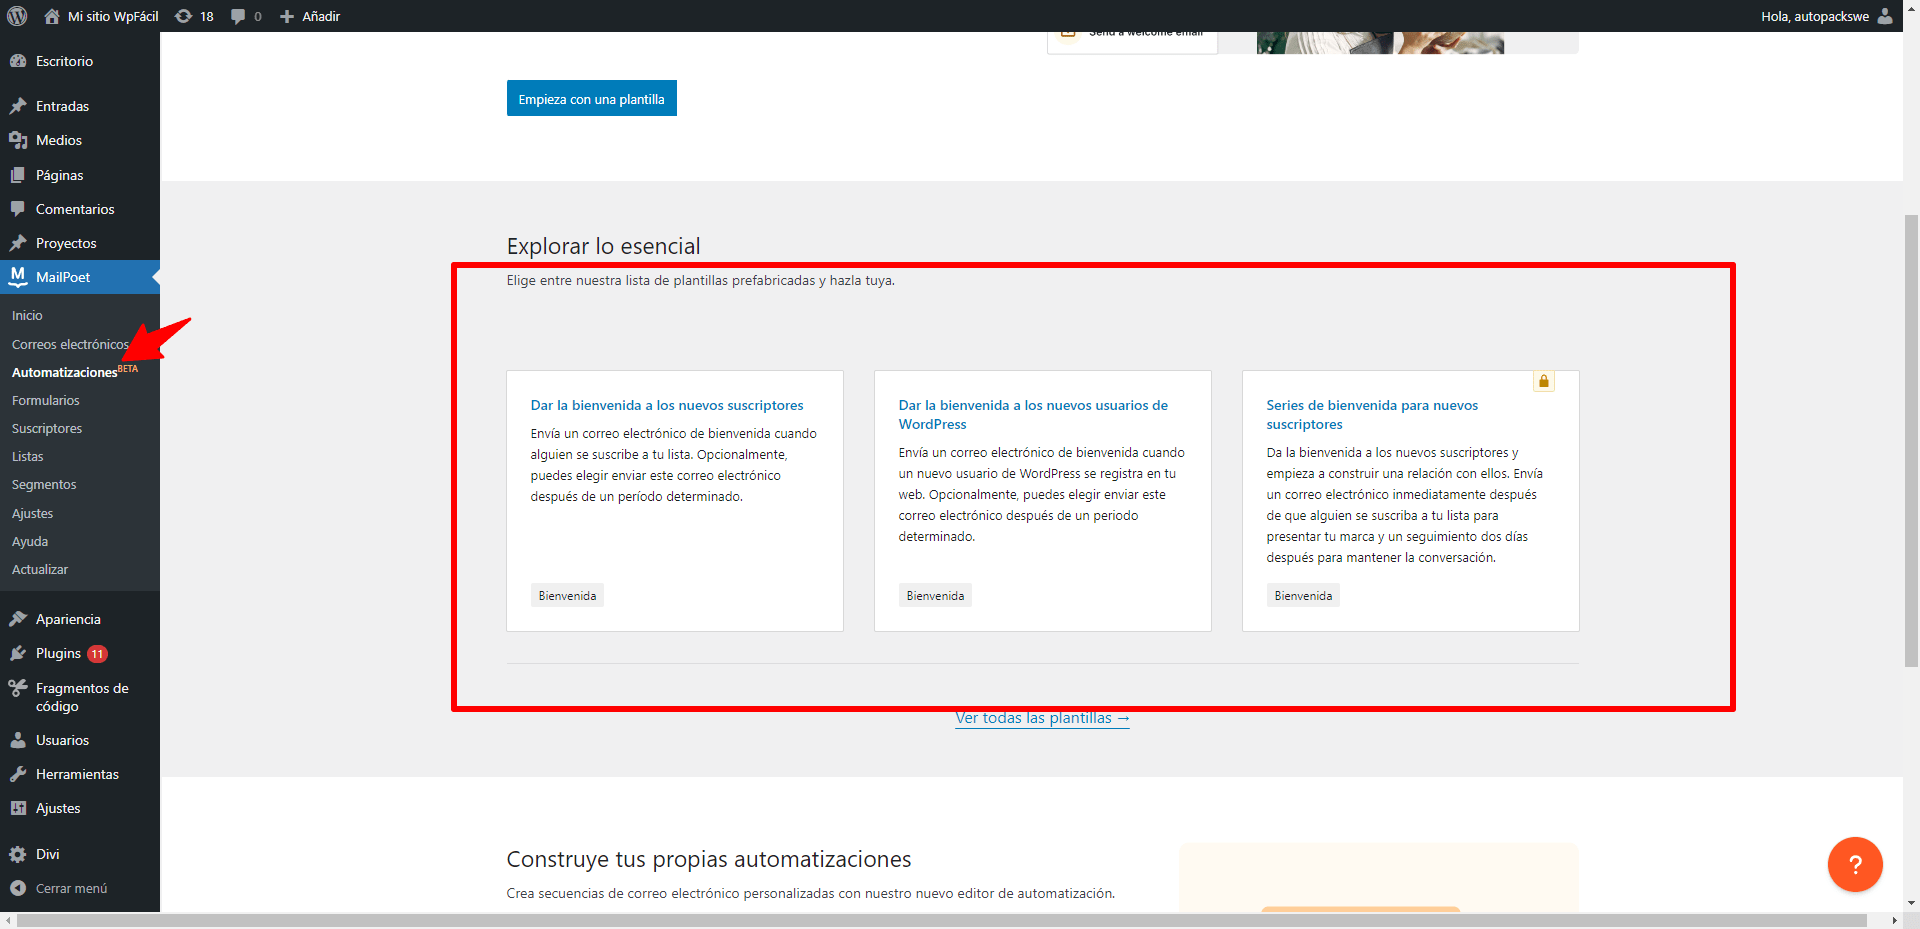Click the Divi gear icon
The image size is (1920, 929).
18,854
